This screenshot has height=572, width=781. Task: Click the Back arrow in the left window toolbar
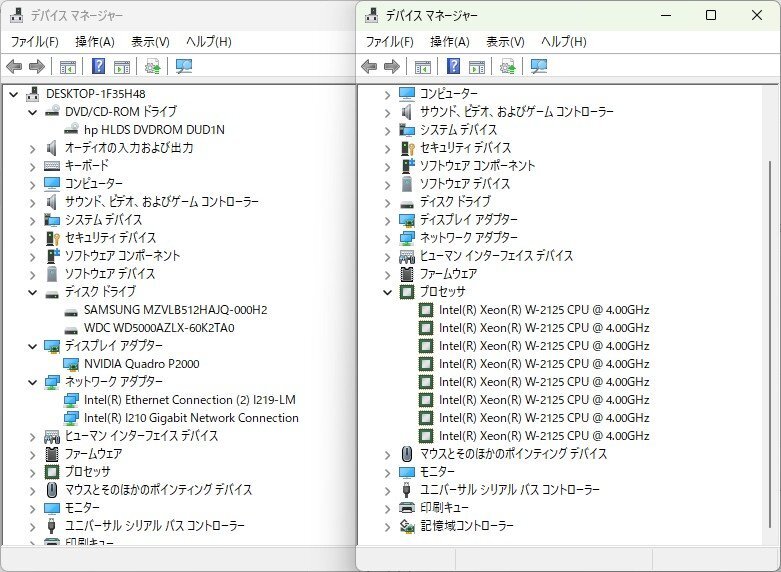pos(14,67)
